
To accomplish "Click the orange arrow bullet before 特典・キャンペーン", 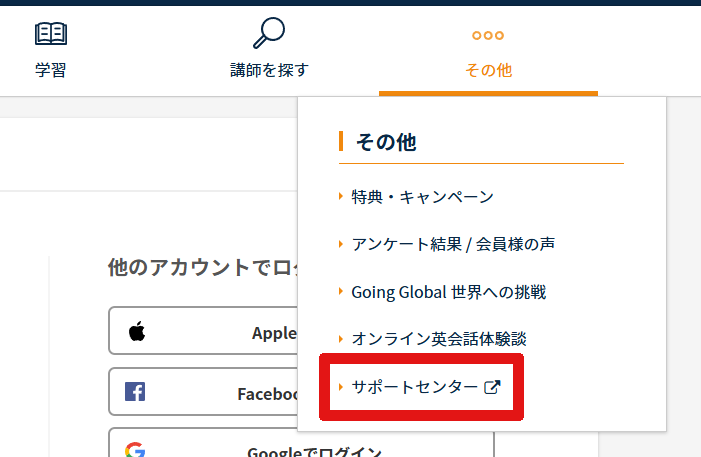I will [x=341, y=197].
